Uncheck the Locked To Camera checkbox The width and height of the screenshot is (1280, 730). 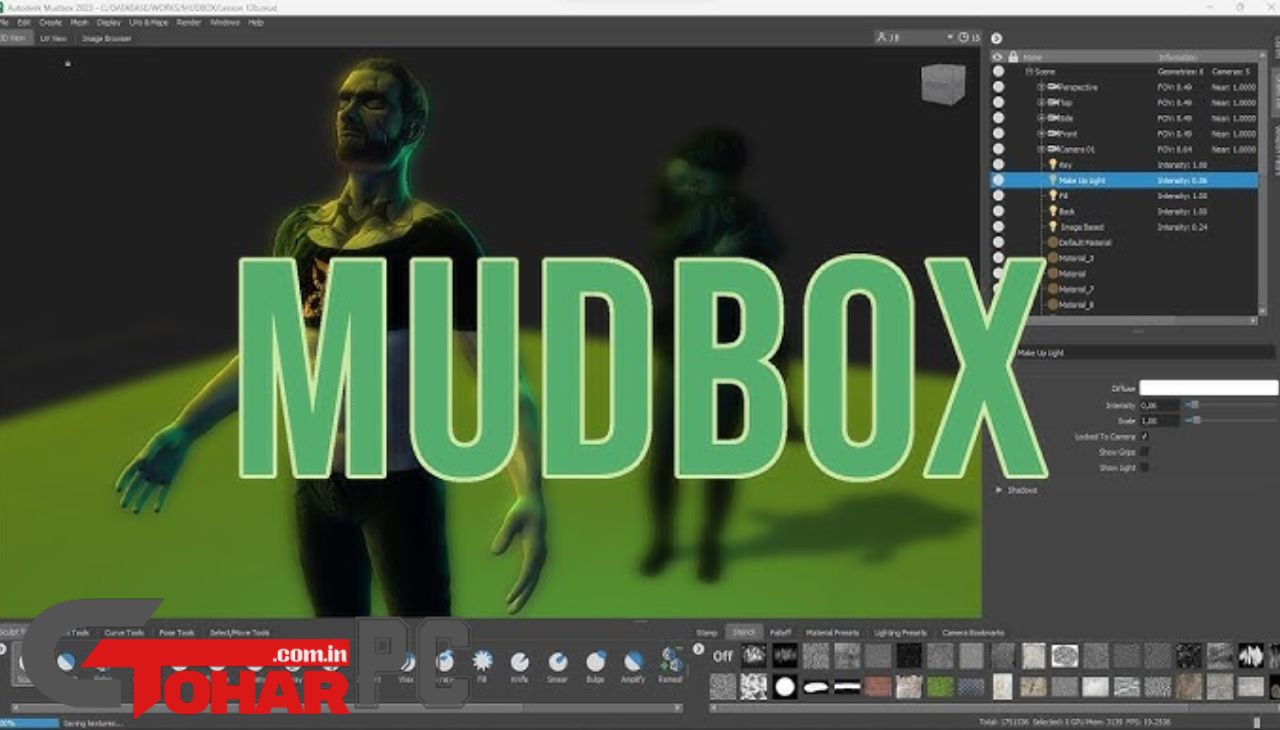(x=1144, y=437)
